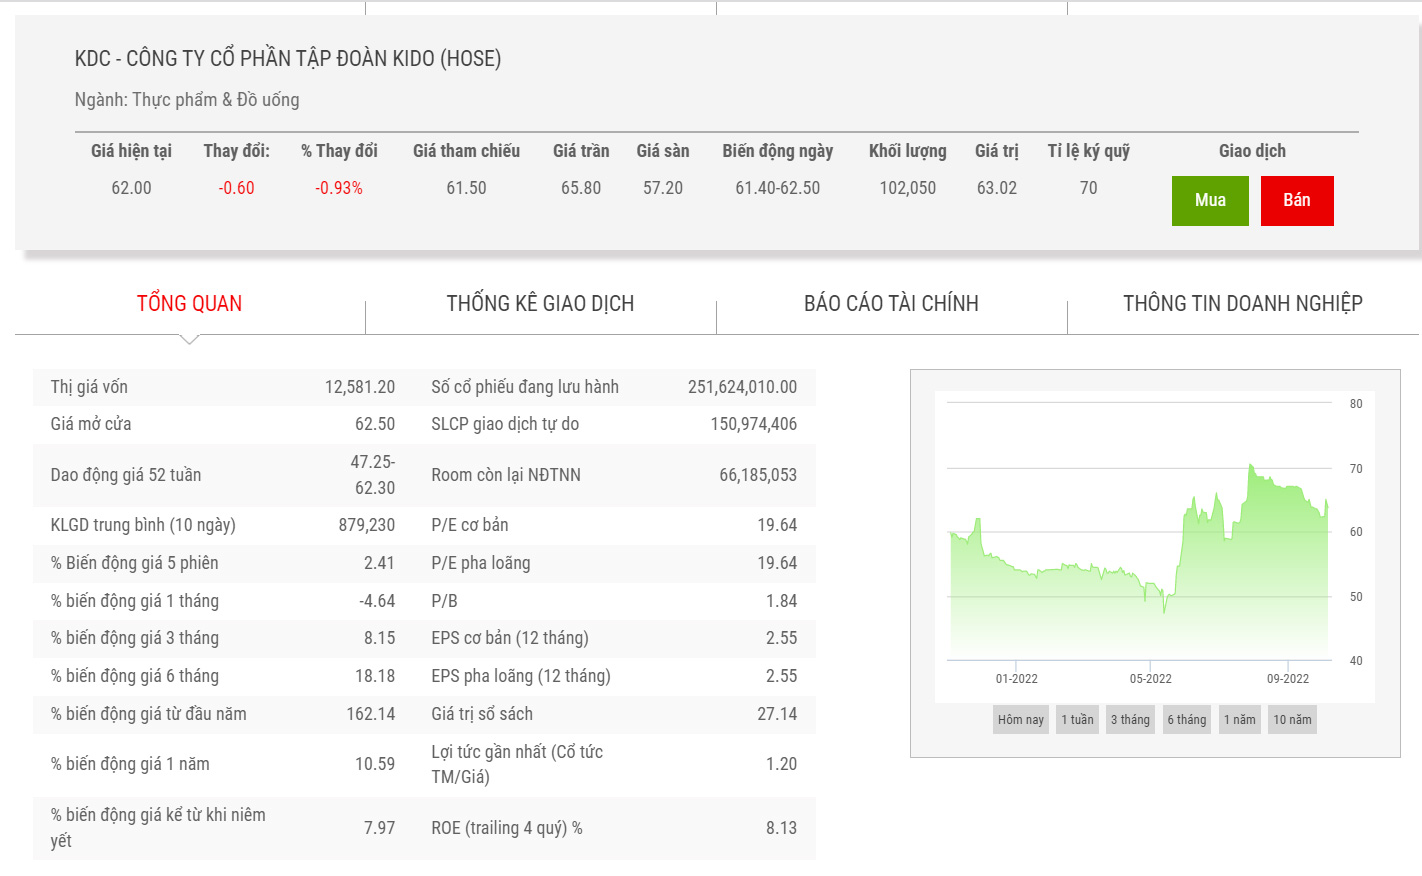This screenshot has width=1422, height=876.
Task: Click the KDC company title heading
Action: 288,59
